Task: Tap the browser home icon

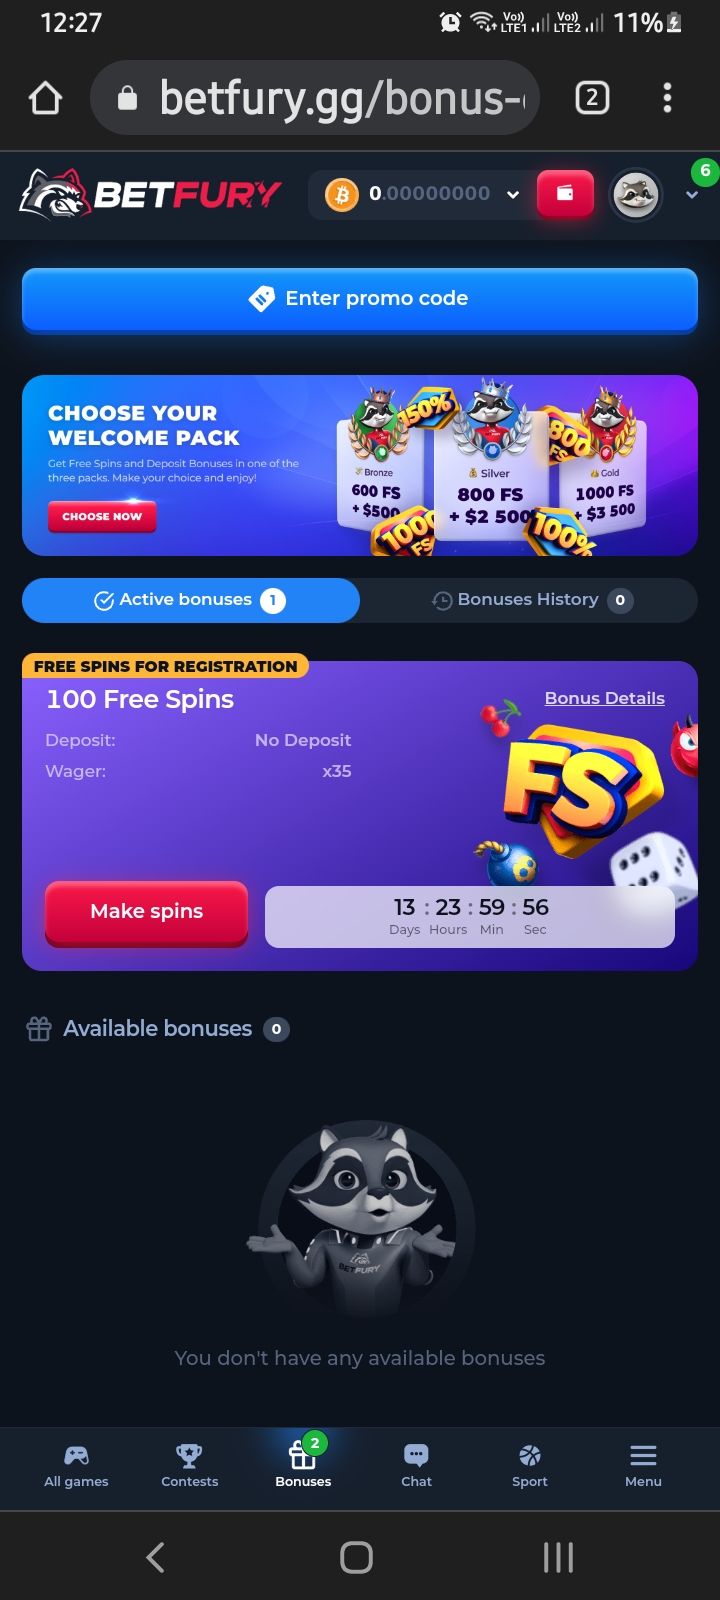Action: pyautogui.click(x=46, y=98)
